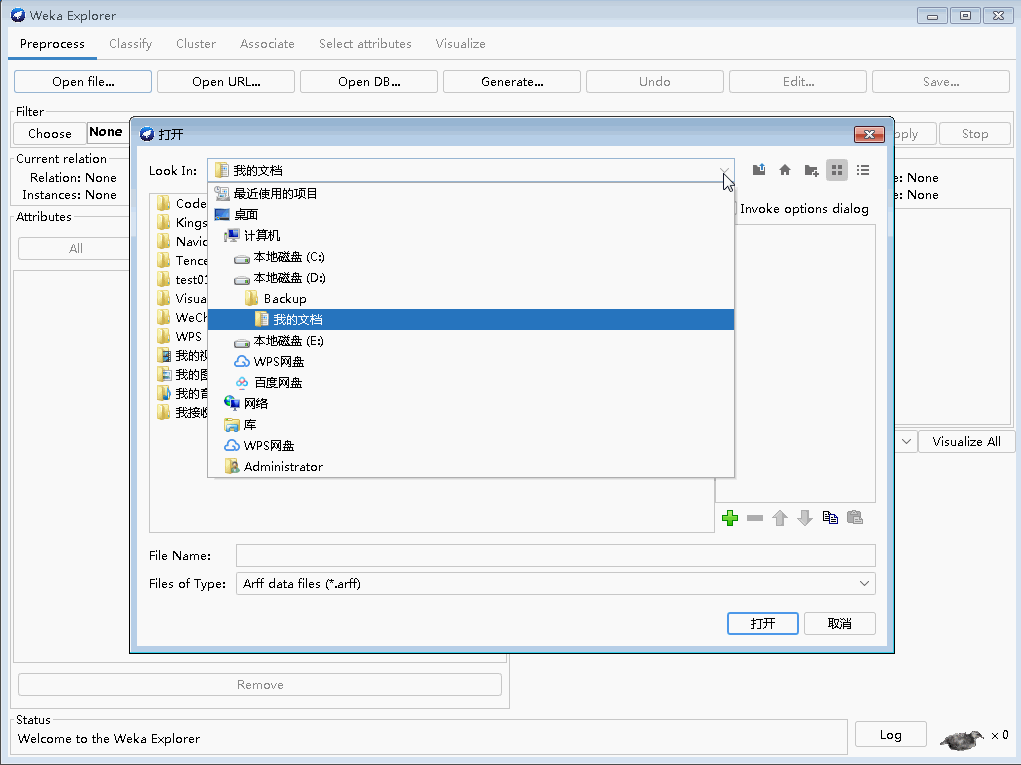Open dropdown beside Visualize All
Viewport: 1021px width, 765px height.
(906, 441)
